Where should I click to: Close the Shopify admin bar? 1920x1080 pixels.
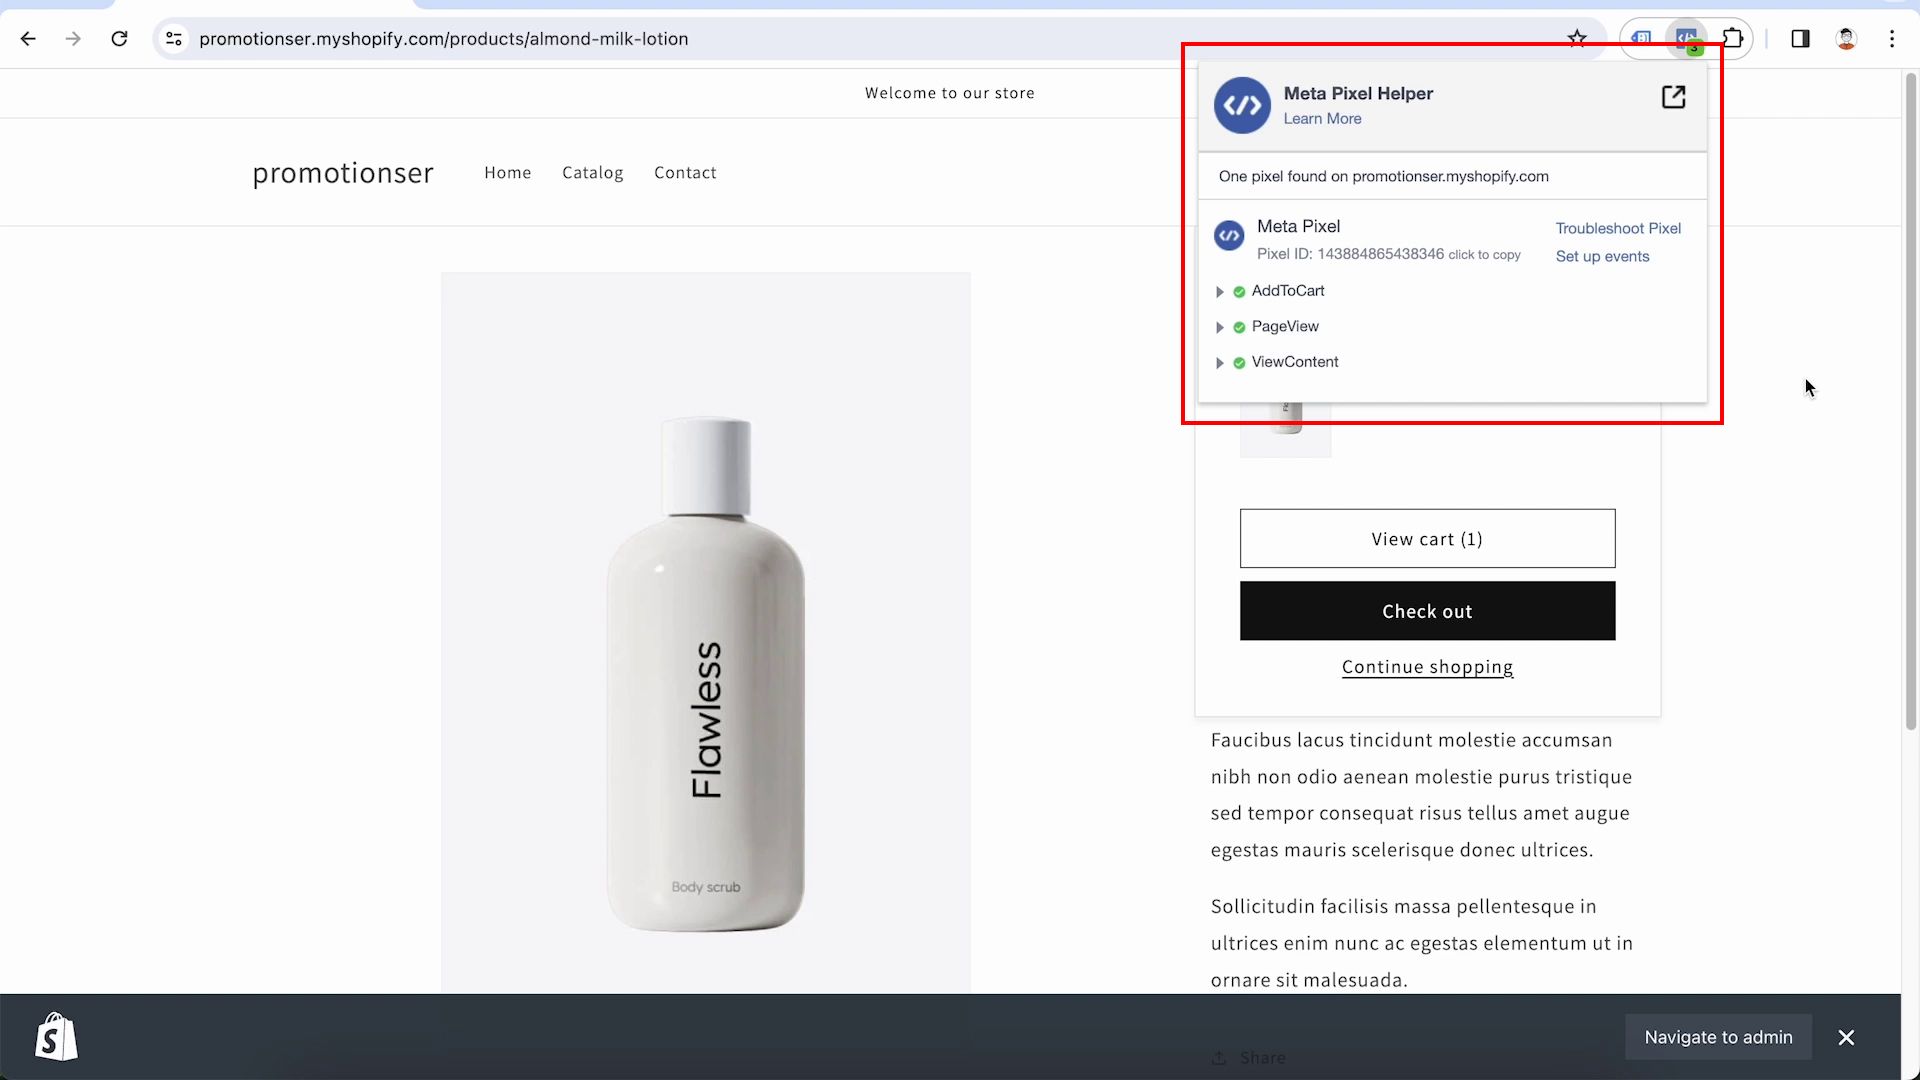tap(1846, 1037)
